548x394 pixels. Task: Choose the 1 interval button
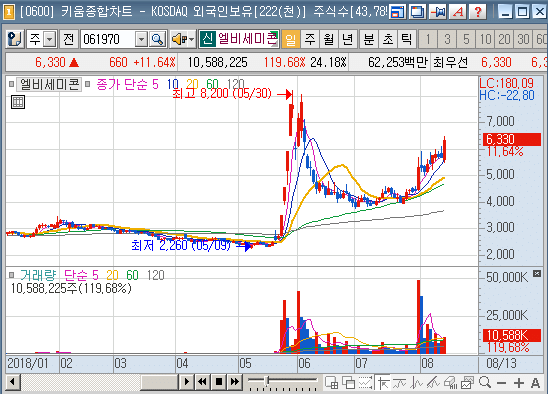click(x=428, y=39)
